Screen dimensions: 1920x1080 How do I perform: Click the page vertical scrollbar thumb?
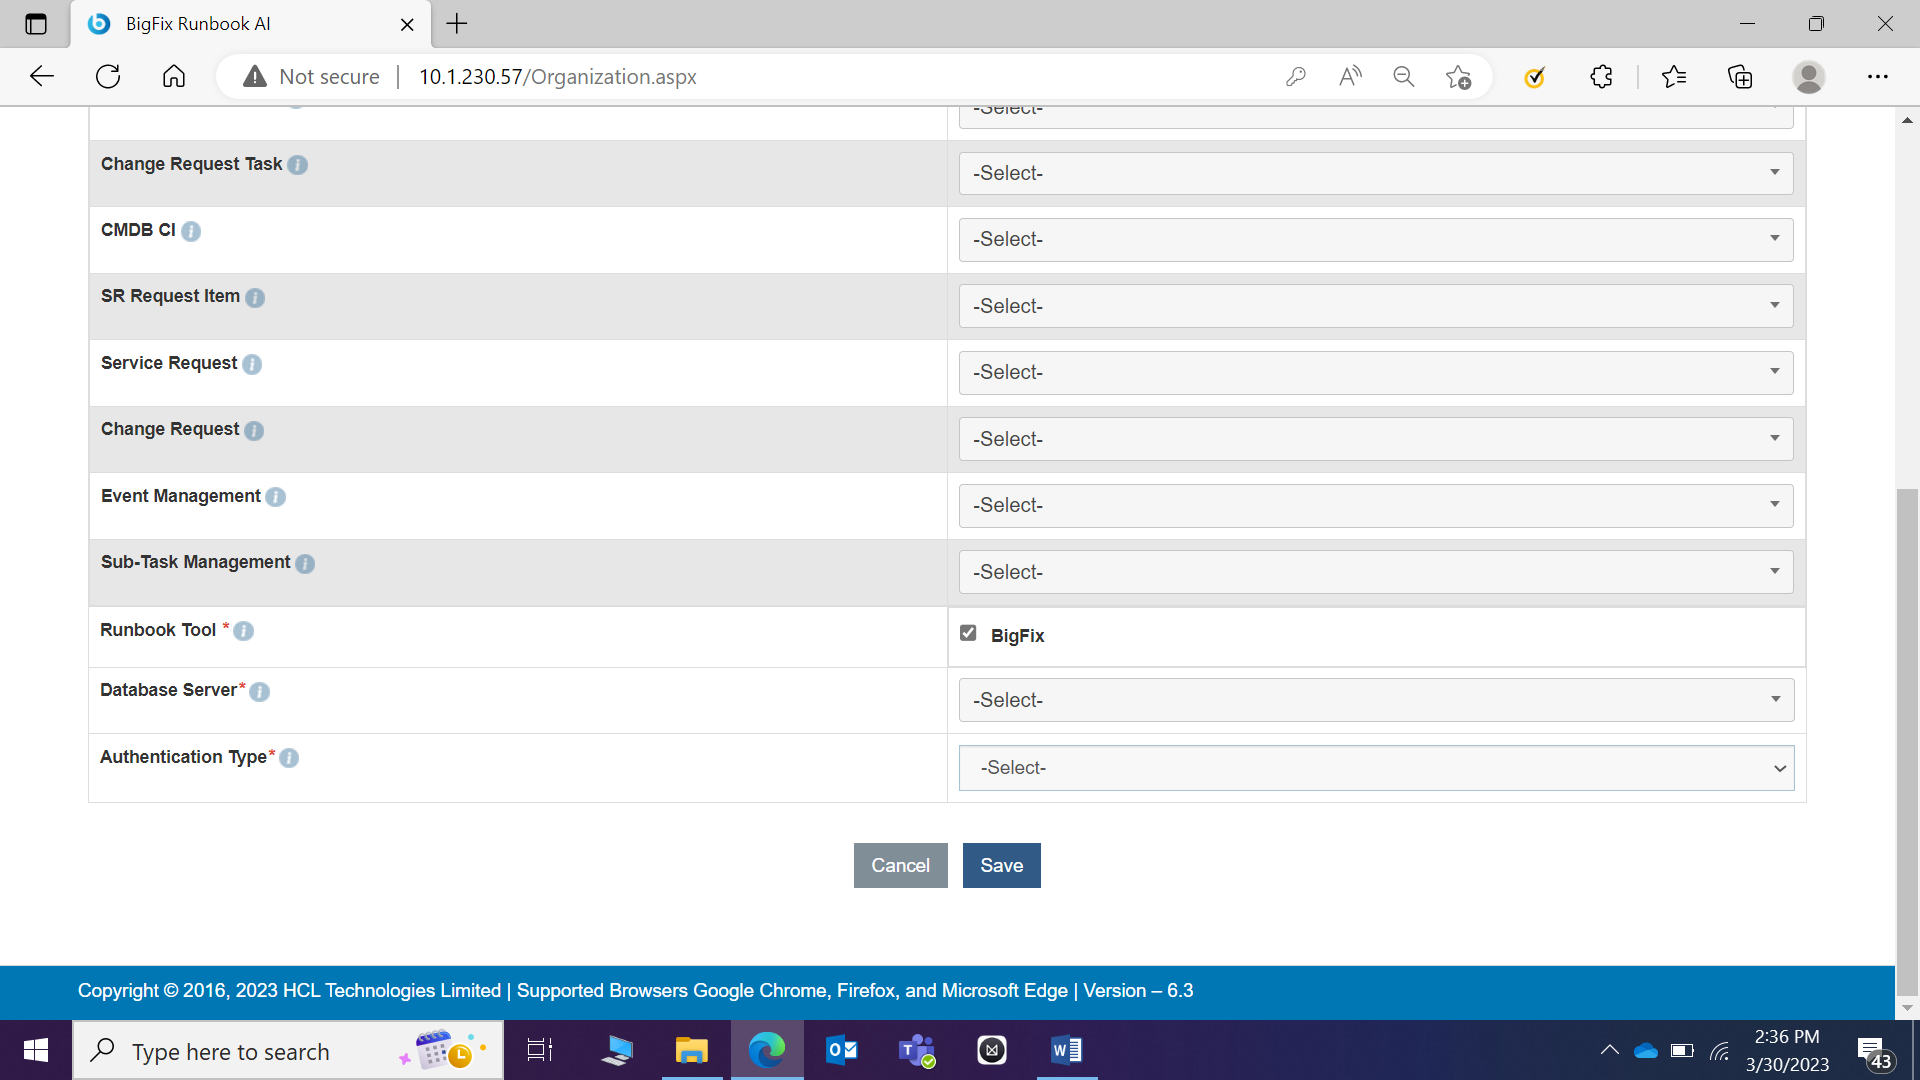[x=1907, y=740]
